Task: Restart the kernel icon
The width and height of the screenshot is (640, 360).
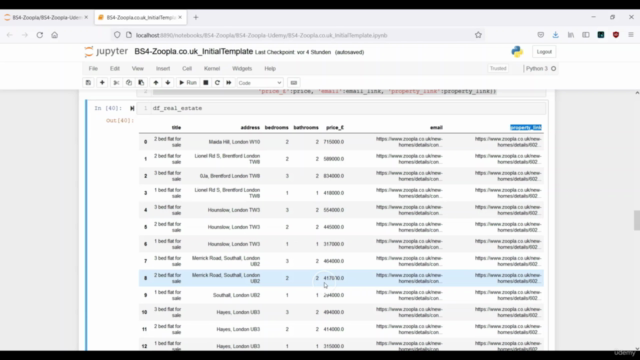Action: tap(217, 83)
